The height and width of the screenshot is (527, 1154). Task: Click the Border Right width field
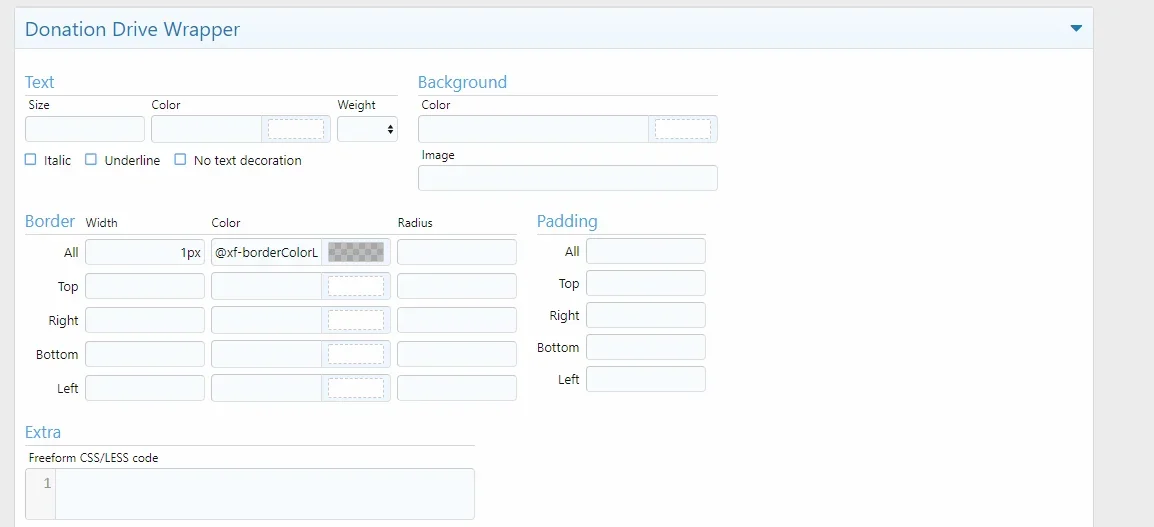coord(145,320)
